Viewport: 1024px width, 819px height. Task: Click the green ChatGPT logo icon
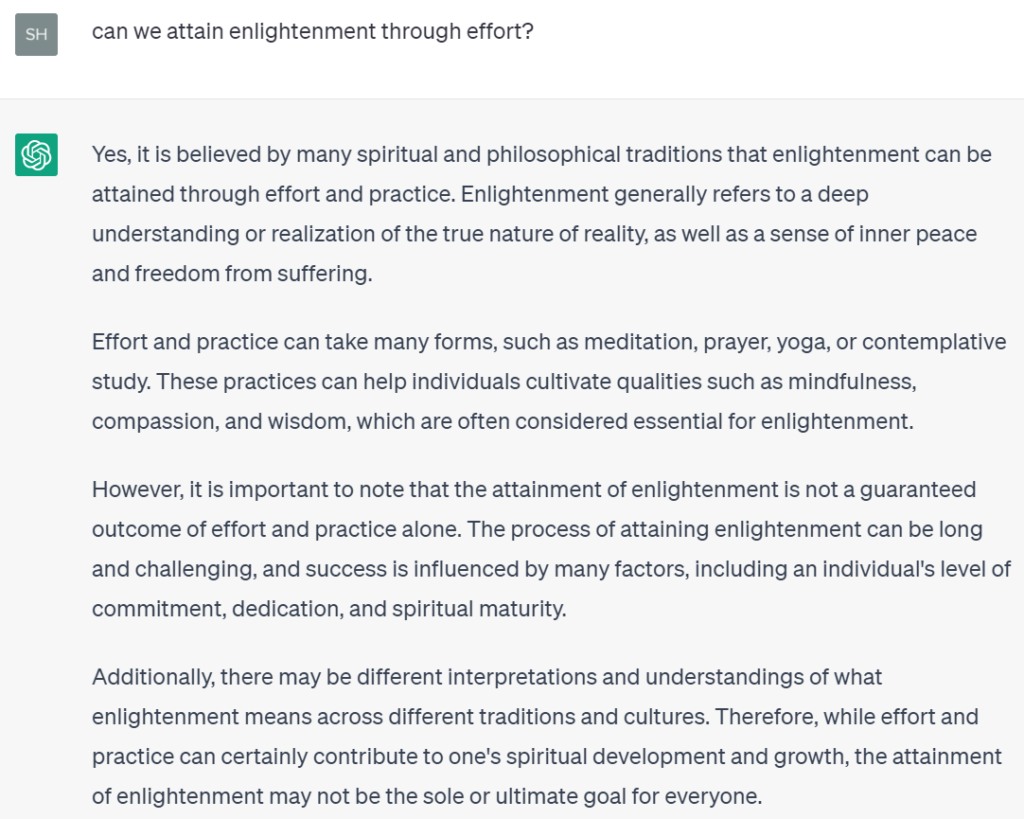coord(37,155)
